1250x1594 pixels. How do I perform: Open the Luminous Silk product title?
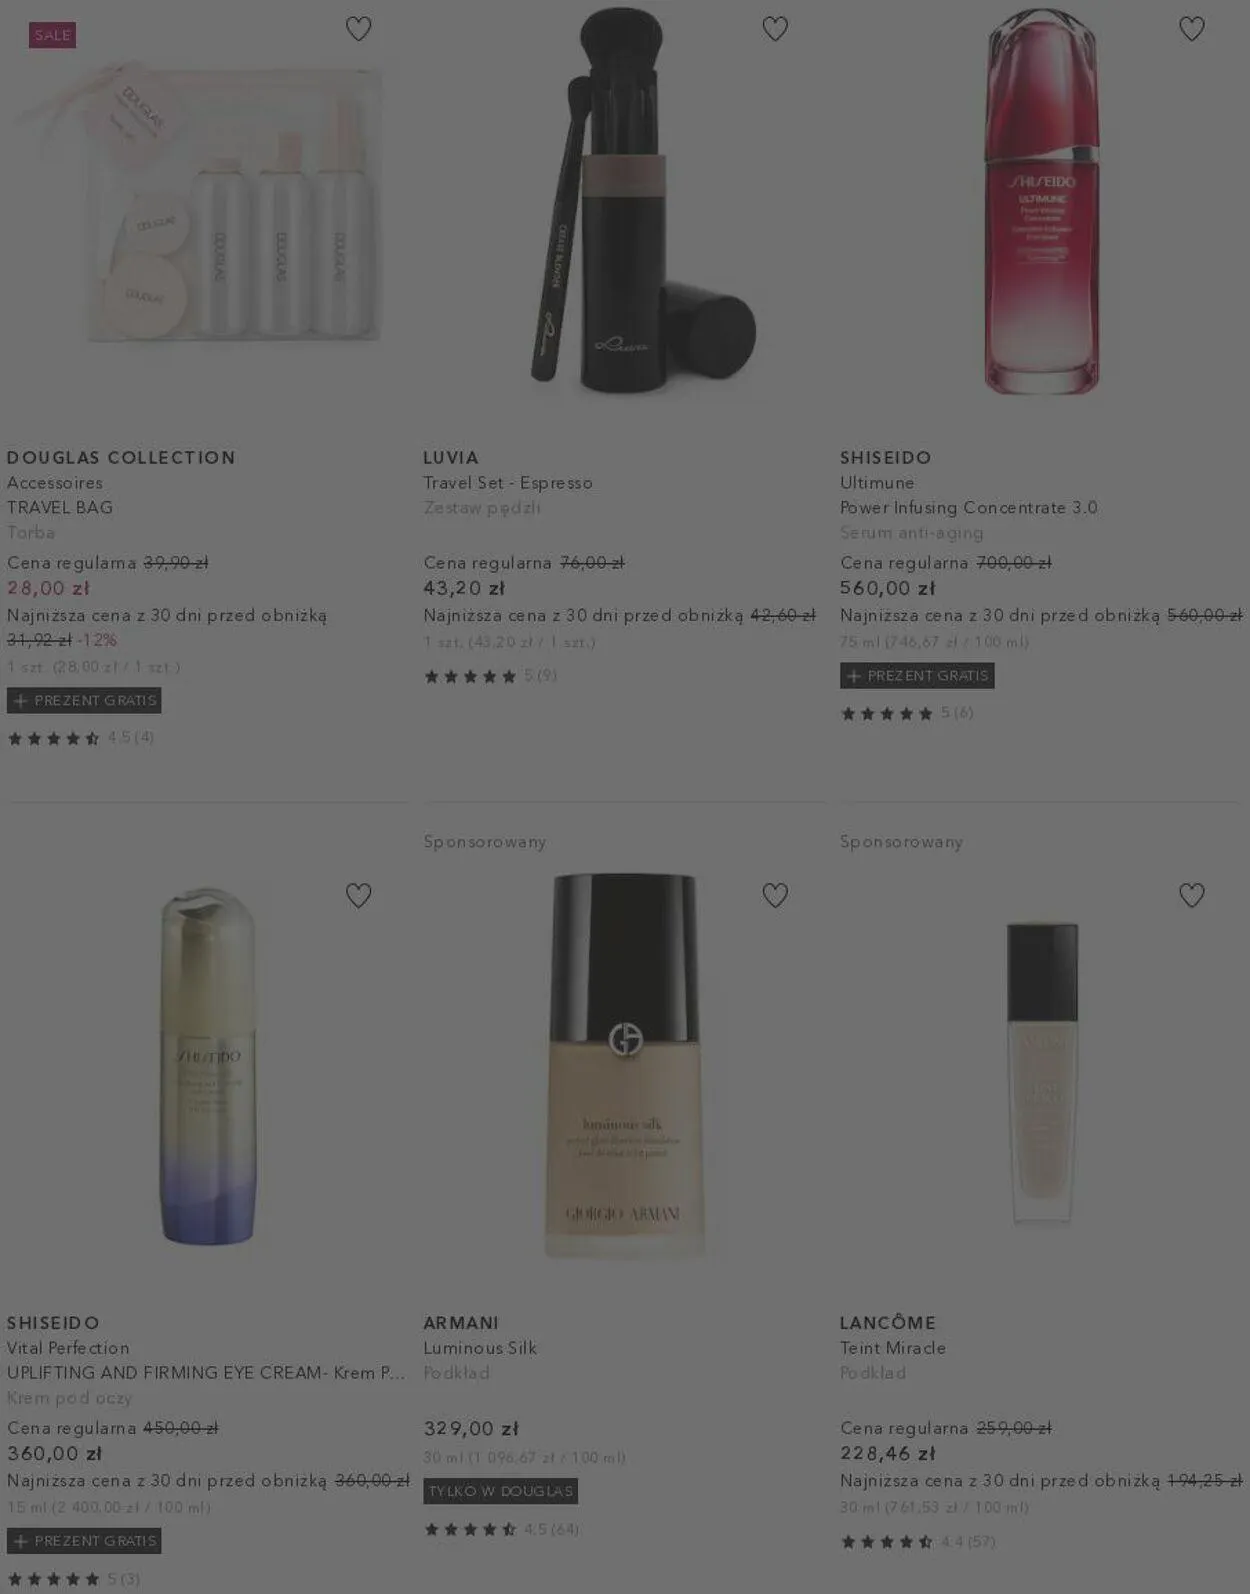(480, 1348)
